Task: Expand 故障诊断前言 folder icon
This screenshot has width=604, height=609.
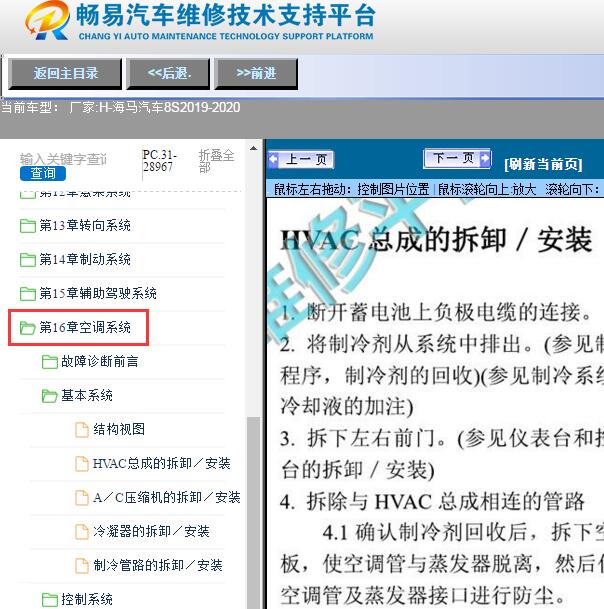Action: click(50, 362)
